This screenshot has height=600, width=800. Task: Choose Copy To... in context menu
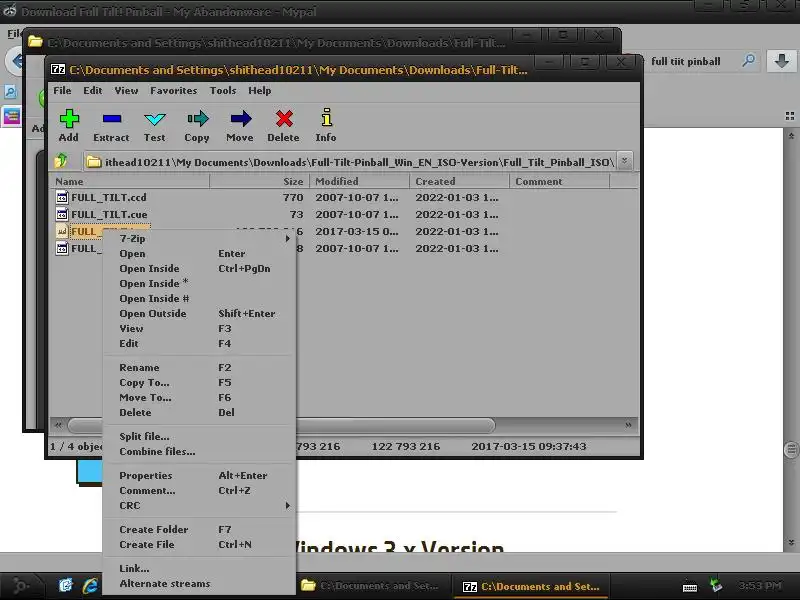click(x=198, y=382)
